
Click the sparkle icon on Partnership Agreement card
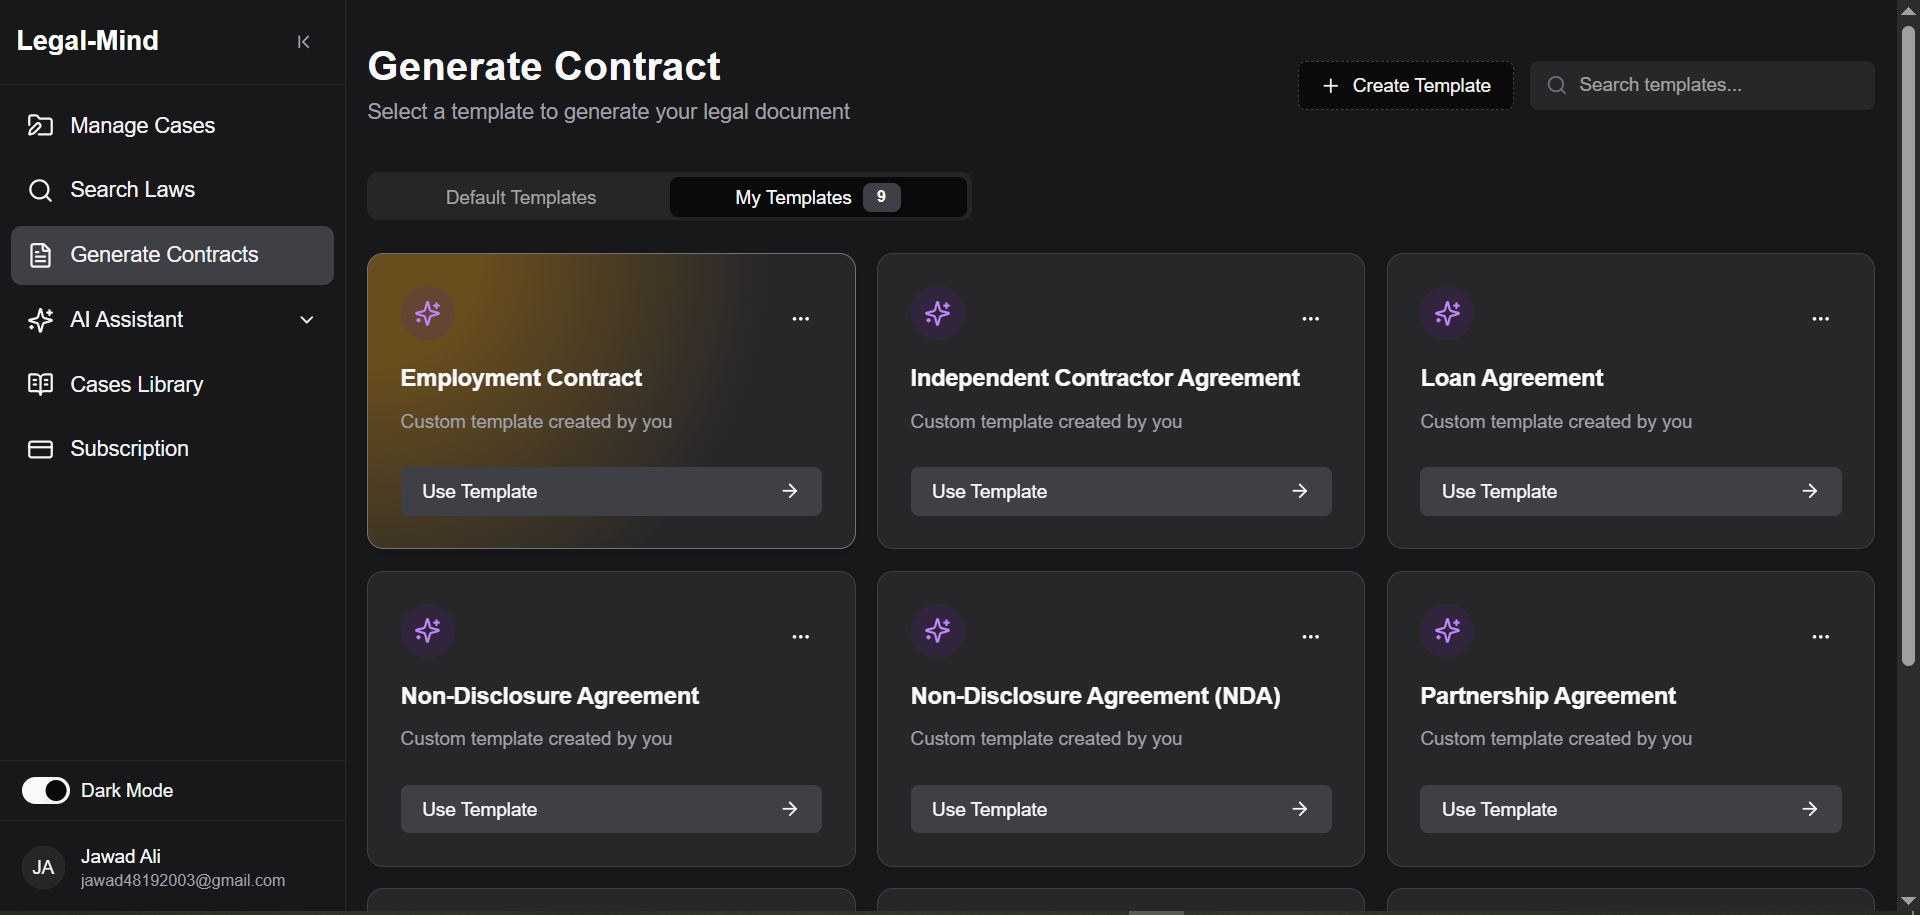pyautogui.click(x=1447, y=631)
